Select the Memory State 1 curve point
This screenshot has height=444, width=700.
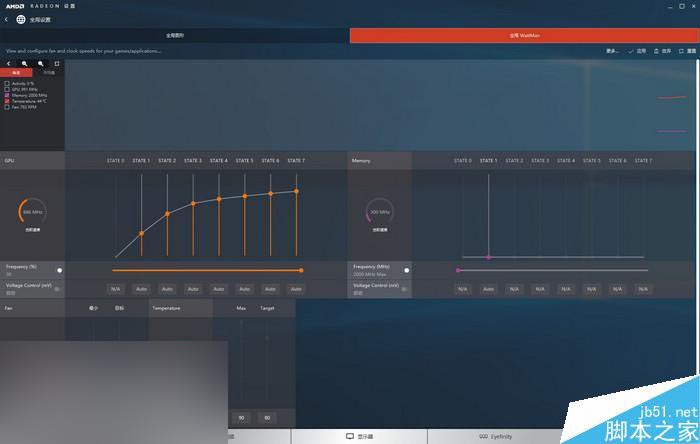(x=488, y=257)
